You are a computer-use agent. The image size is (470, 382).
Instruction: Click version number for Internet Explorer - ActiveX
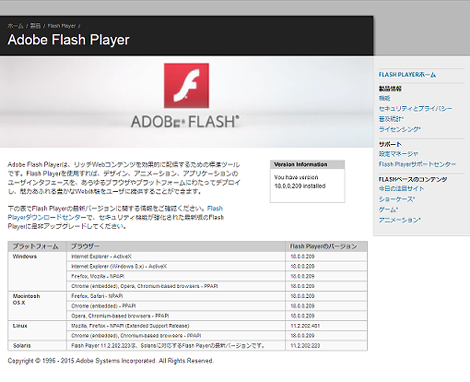coord(302,256)
